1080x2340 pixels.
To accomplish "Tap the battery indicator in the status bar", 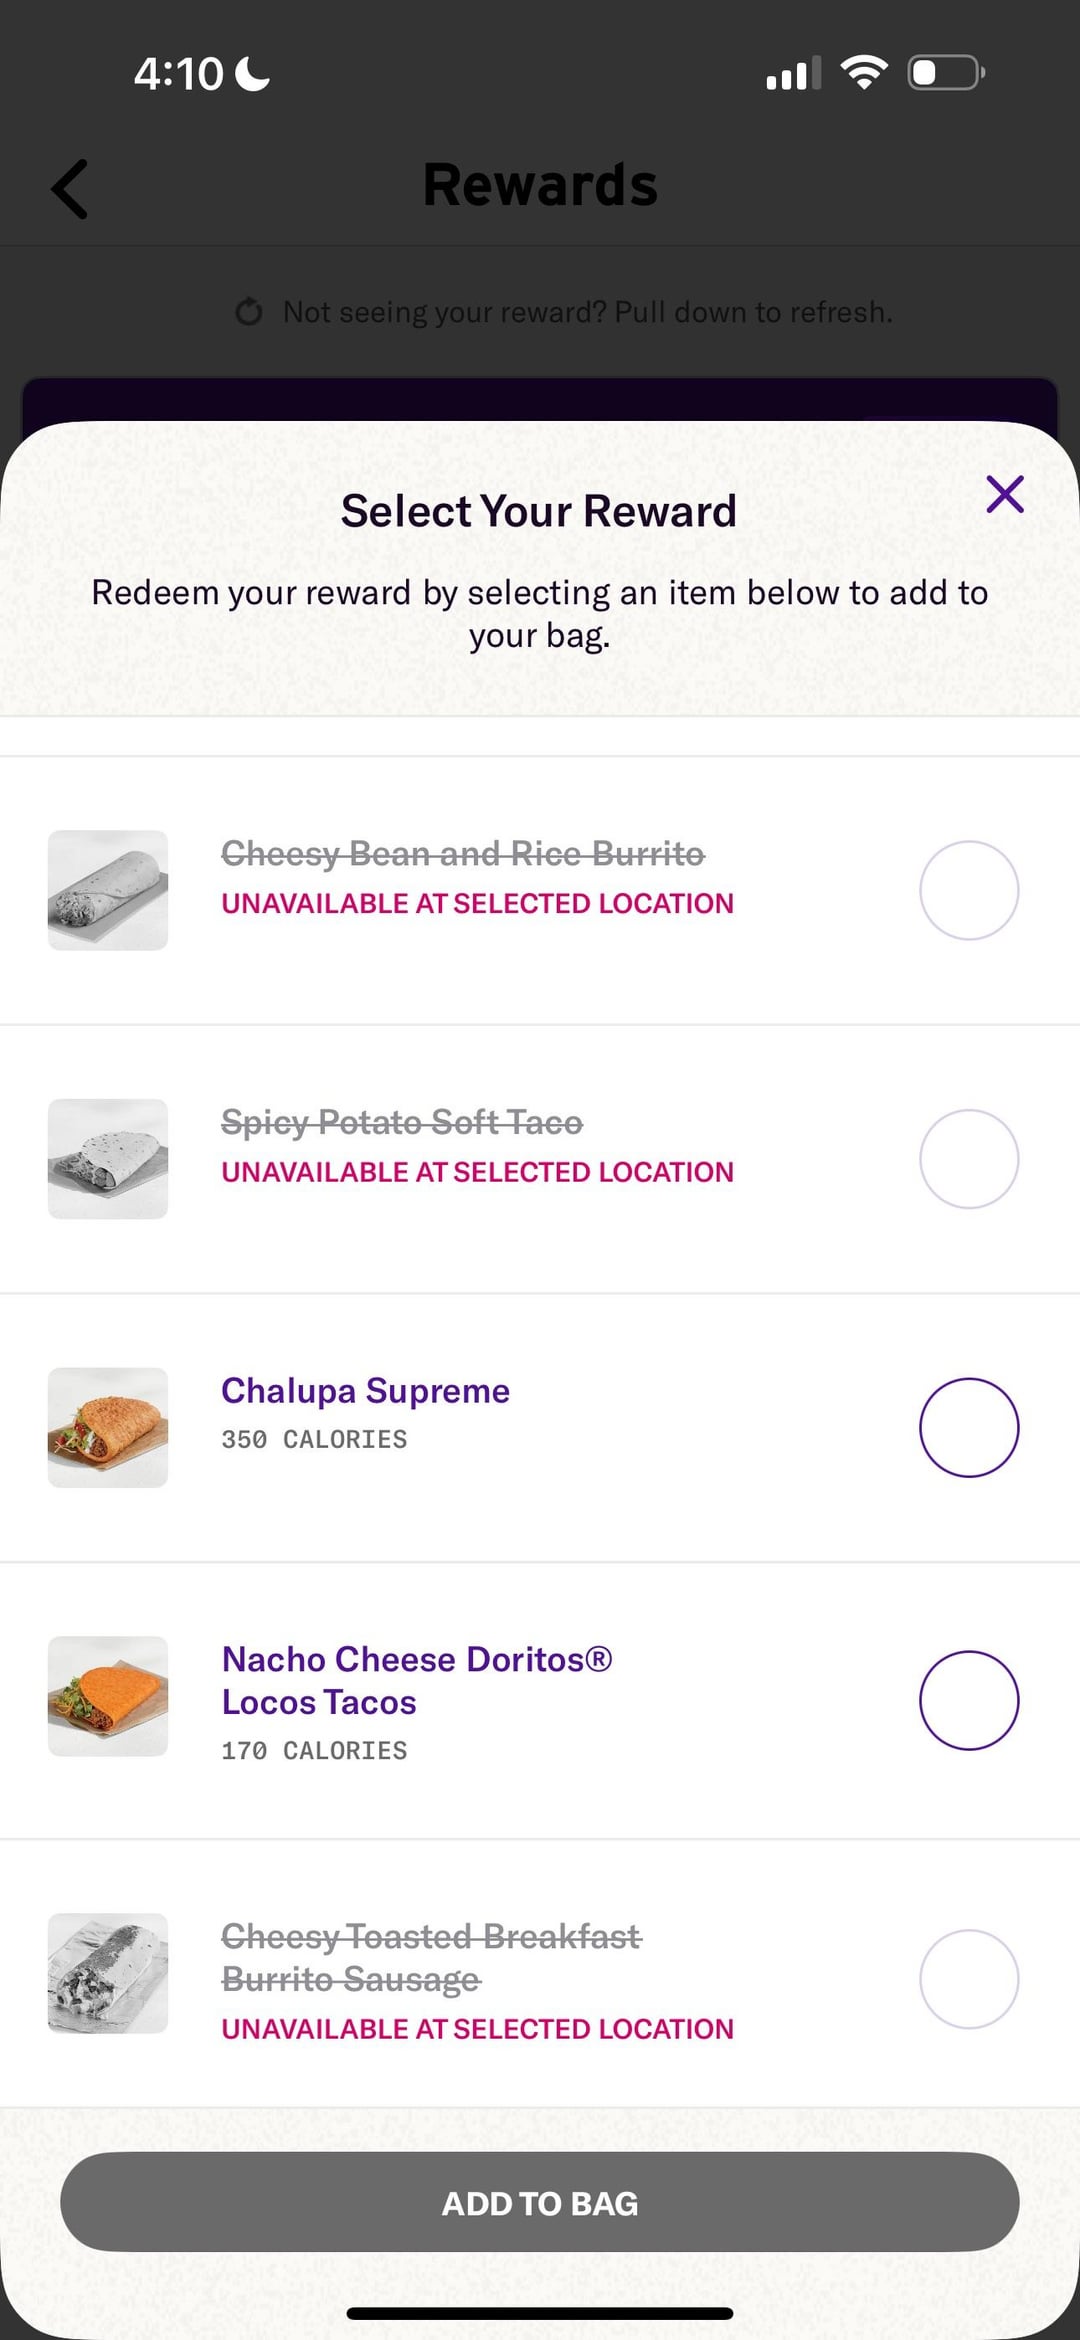I will coord(945,73).
